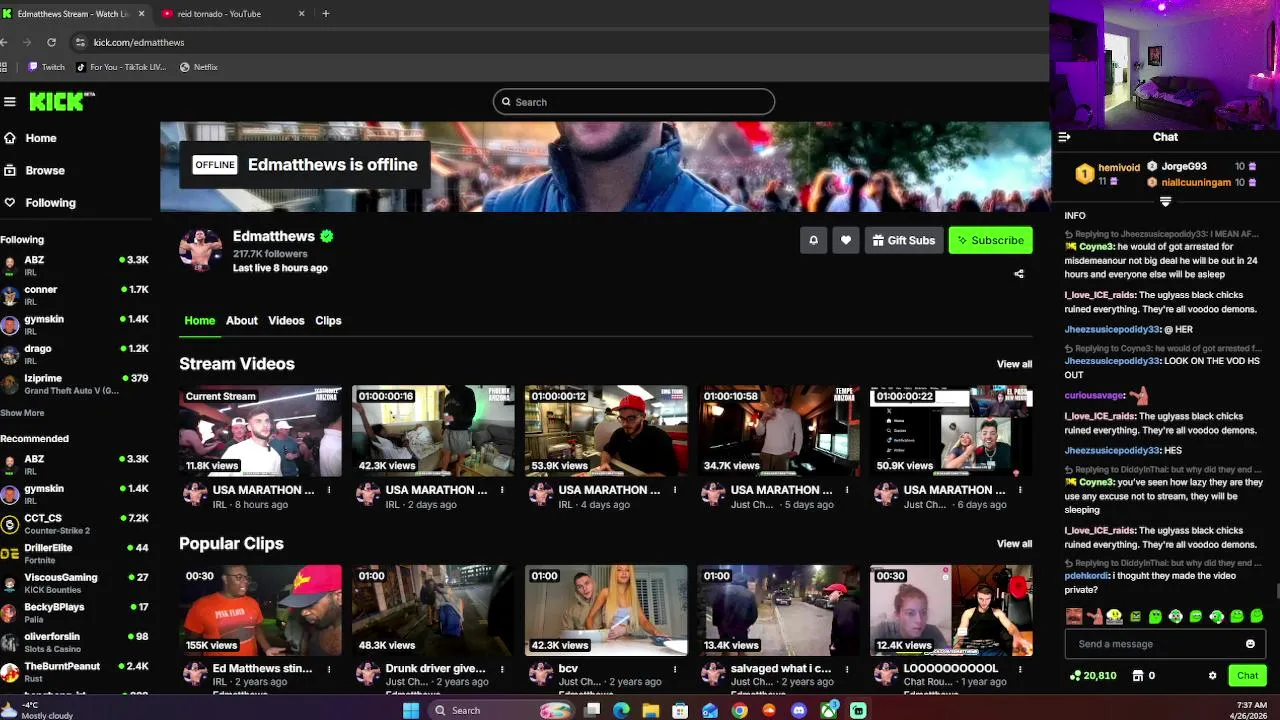
Task: Open File Explorer from taskbar
Action: pos(651,710)
